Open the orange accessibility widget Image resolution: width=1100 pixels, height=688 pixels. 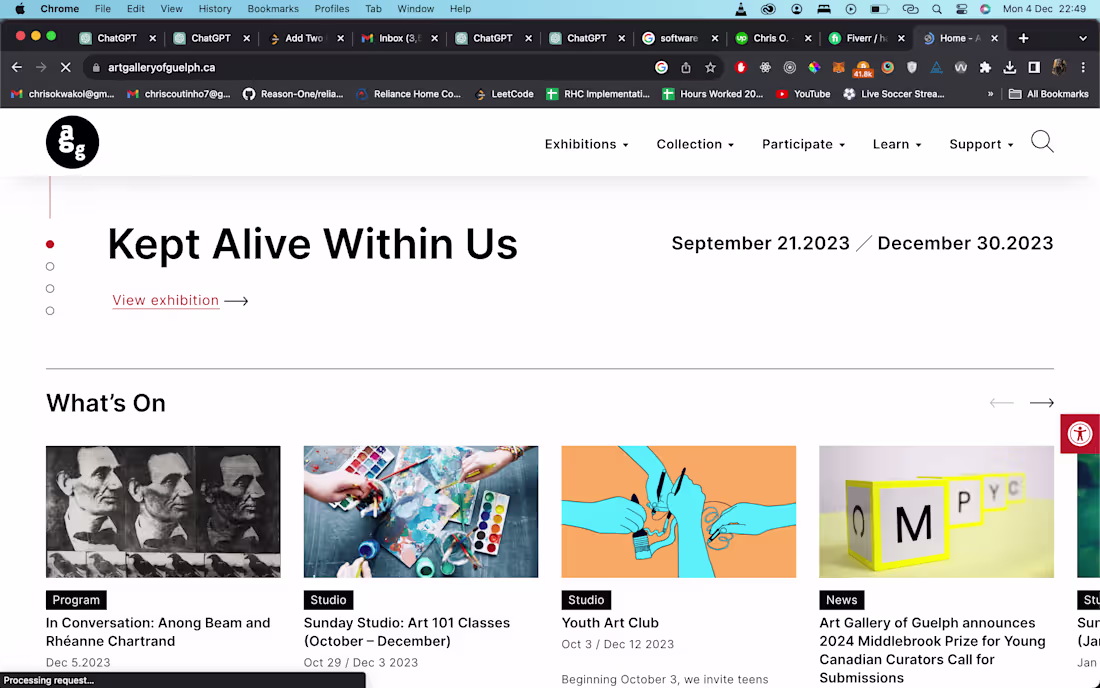(x=1080, y=434)
